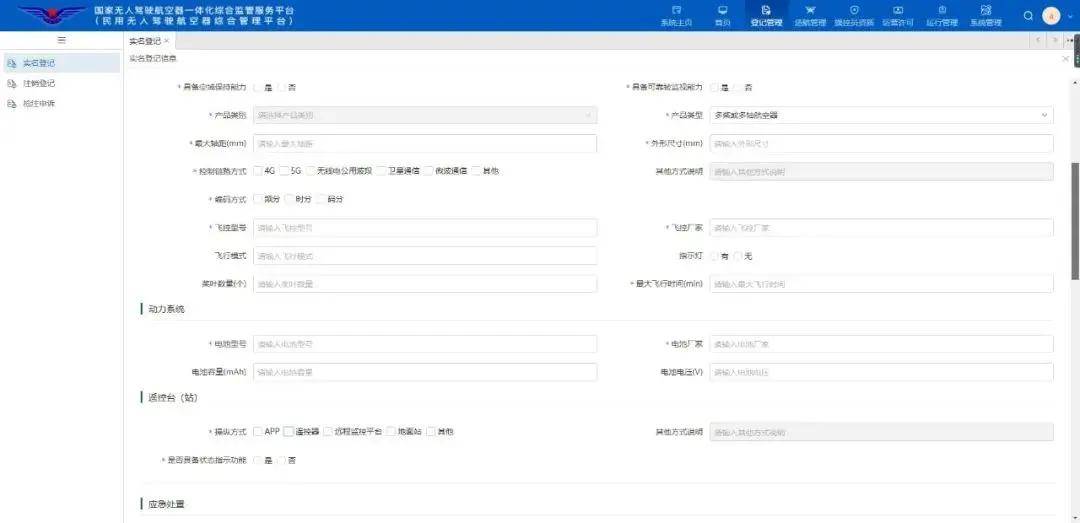Go to 运行管理 module
This screenshot has height=523, width=1080.
tap(941, 15)
